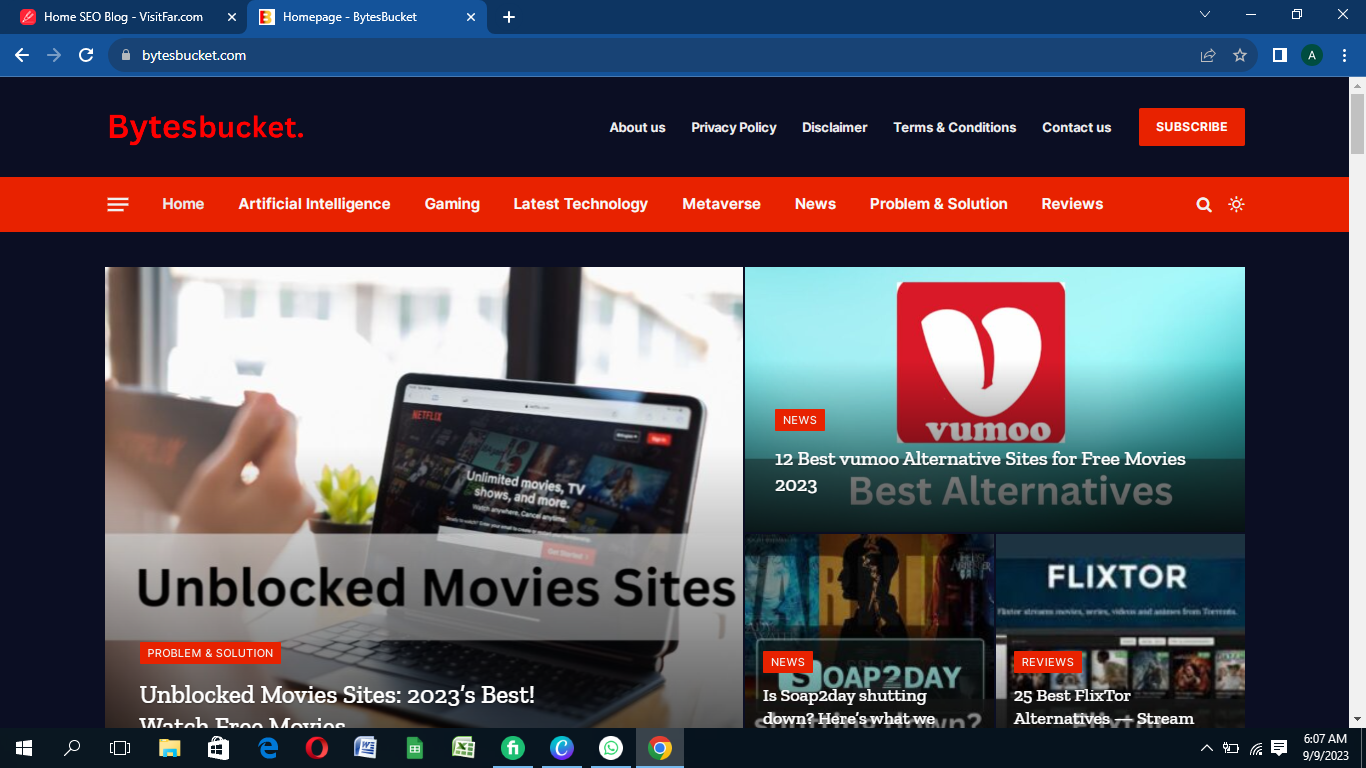Open the vumoo alternatives article
The image size is (1366, 768).
(979, 459)
